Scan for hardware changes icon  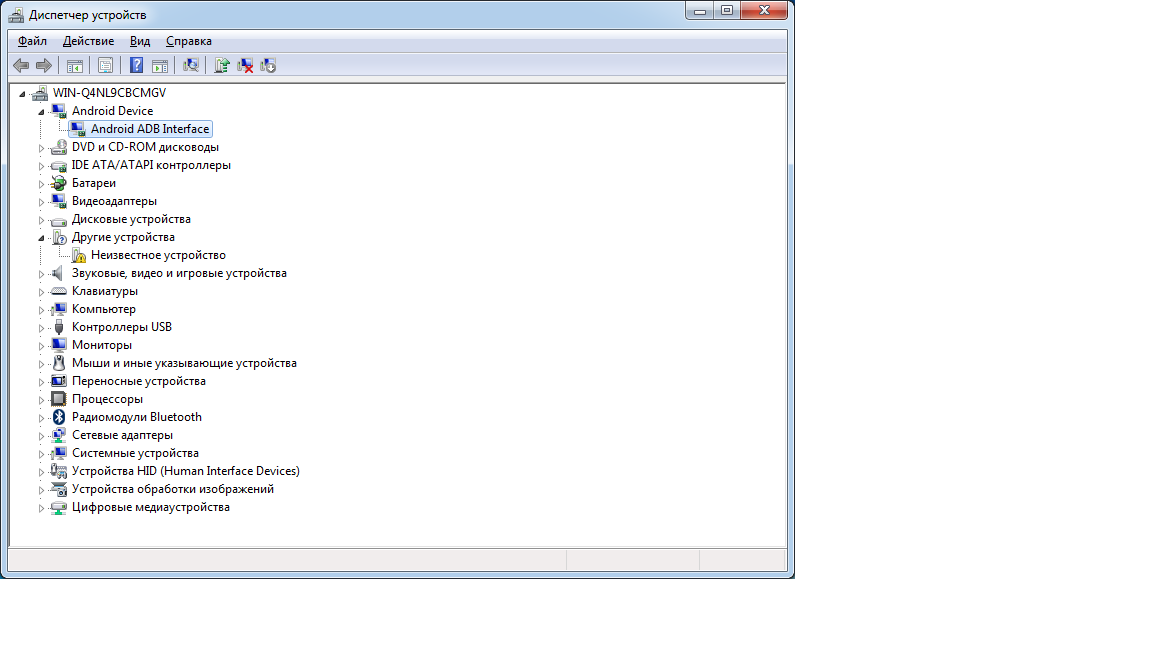click(x=190, y=65)
